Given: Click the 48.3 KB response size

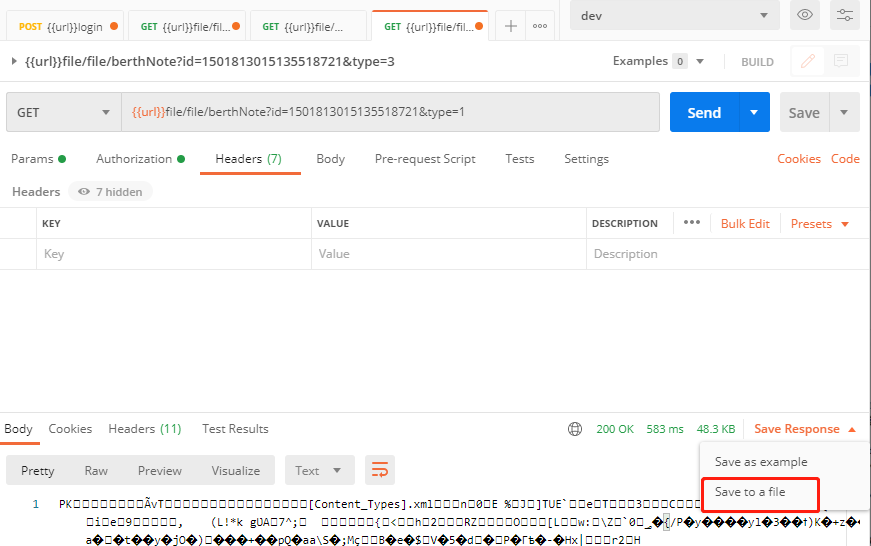Looking at the screenshot, I should [715, 429].
